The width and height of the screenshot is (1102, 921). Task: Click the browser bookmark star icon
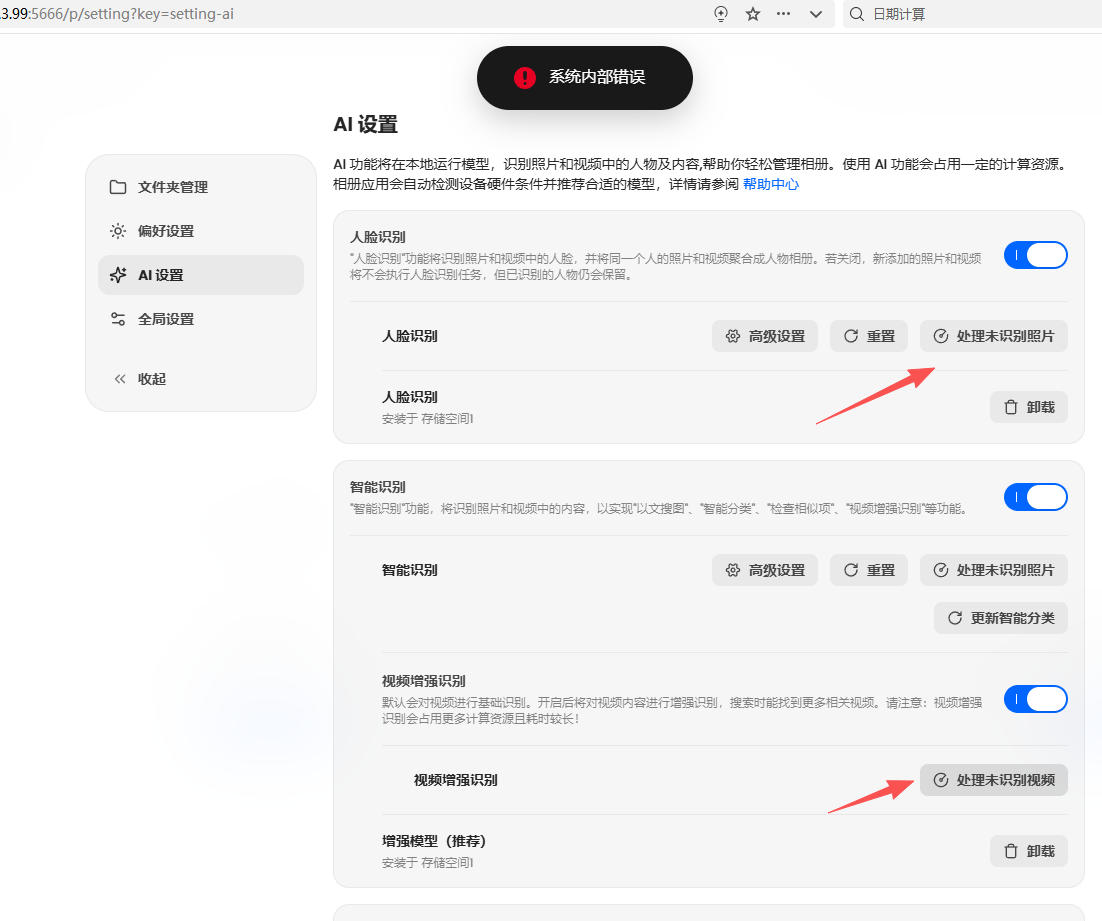(x=753, y=14)
